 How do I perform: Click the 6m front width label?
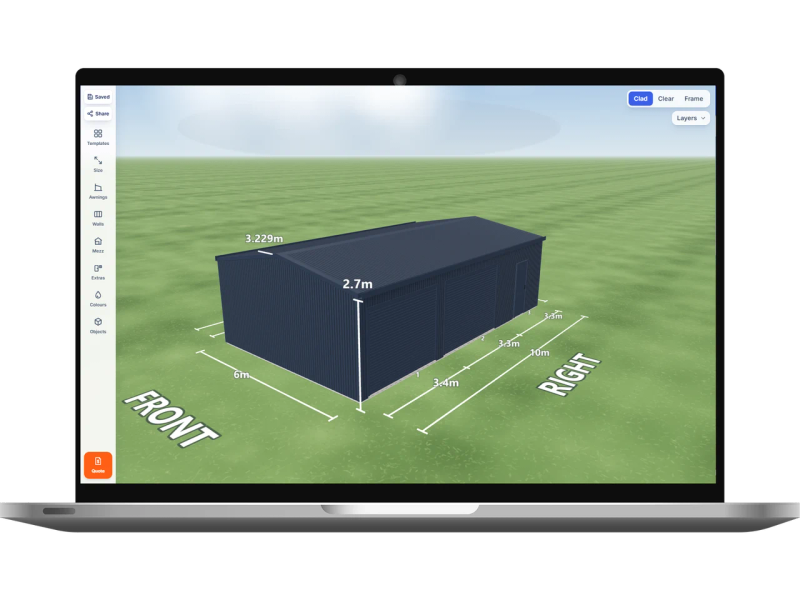click(241, 374)
